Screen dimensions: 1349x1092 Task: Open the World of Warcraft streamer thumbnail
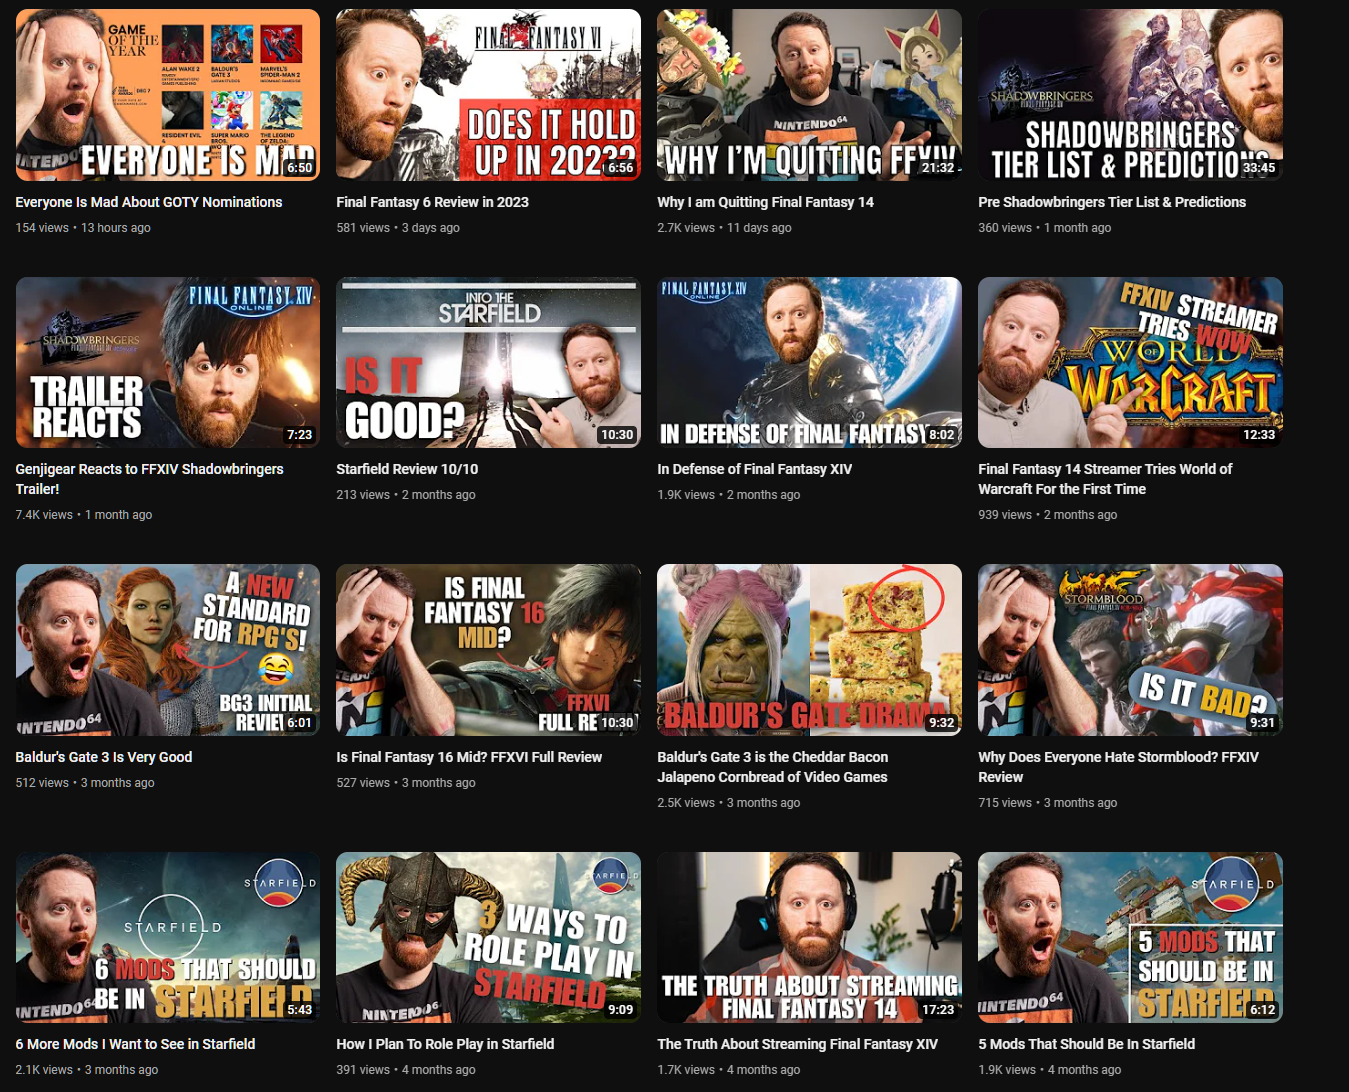1130,362
